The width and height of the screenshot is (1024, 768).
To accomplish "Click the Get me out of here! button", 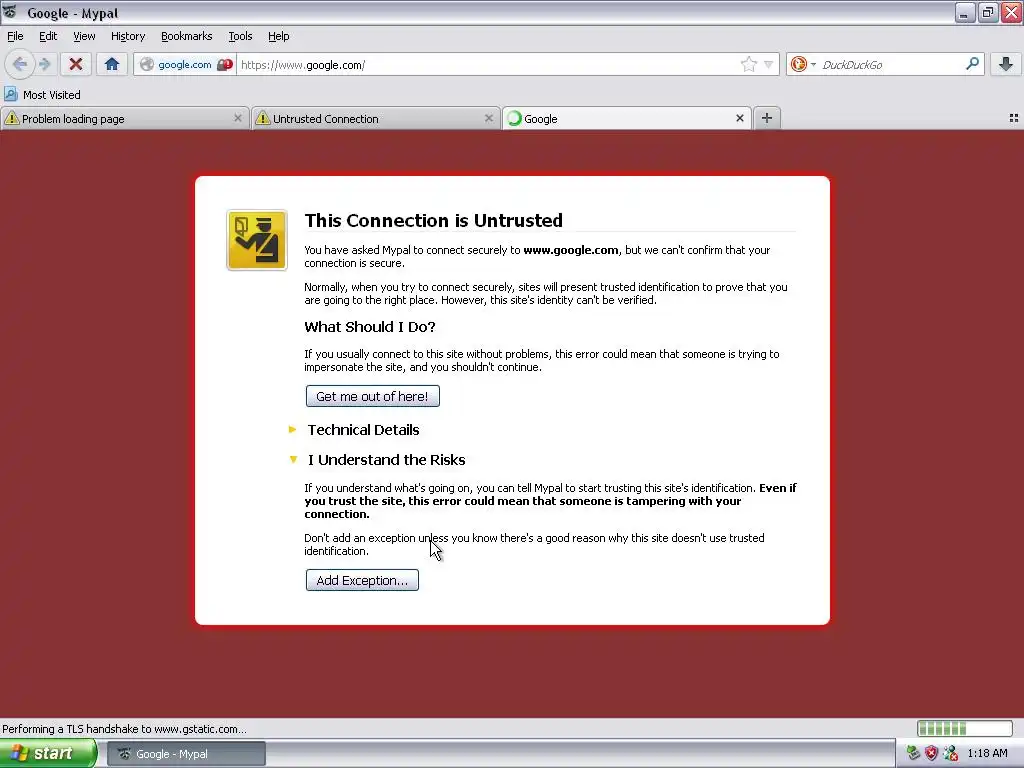I will click(x=372, y=396).
